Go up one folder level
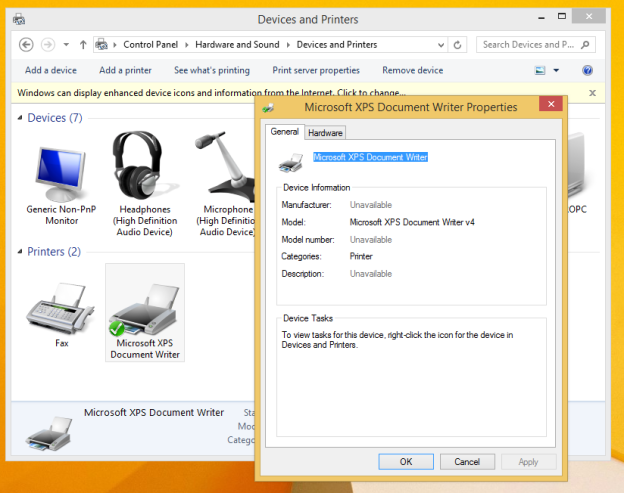This screenshot has height=493, width=624. point(82,45)
